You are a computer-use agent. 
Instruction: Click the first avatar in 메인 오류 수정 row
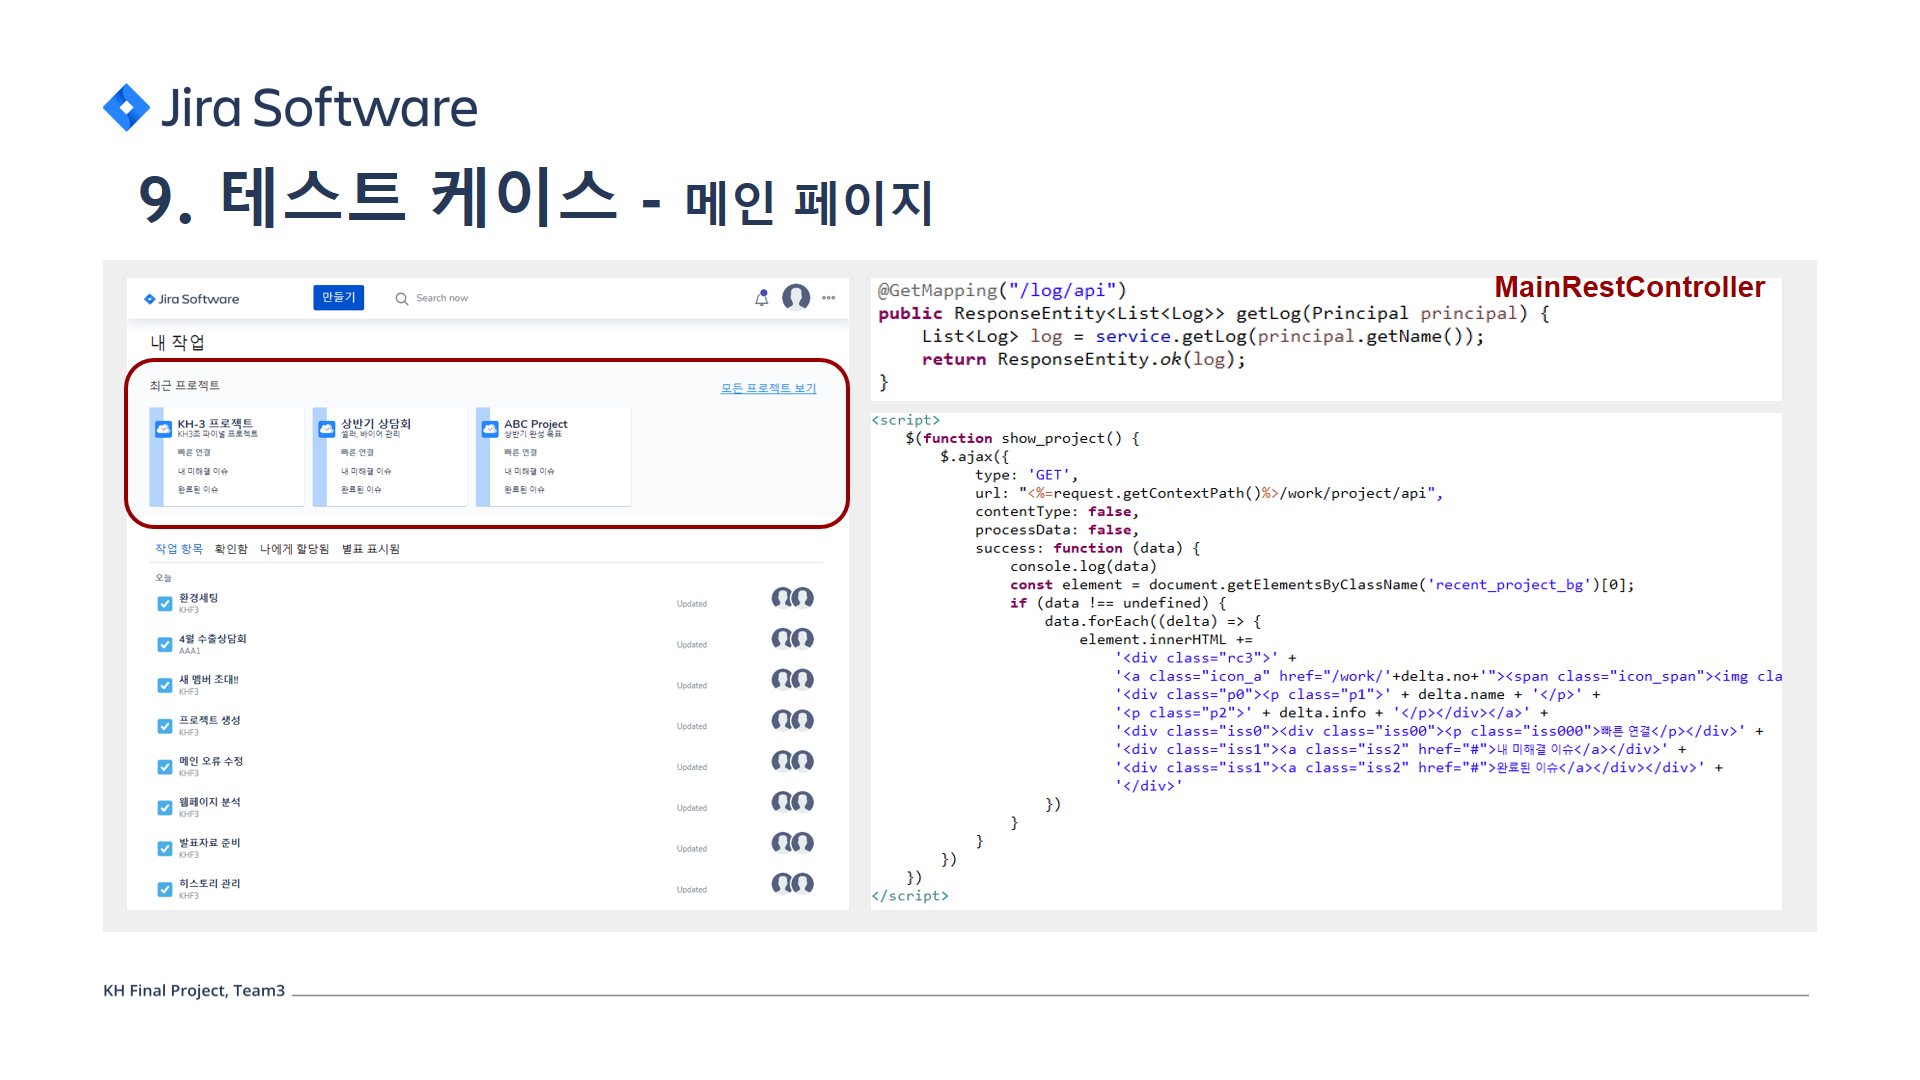(782, 762)
